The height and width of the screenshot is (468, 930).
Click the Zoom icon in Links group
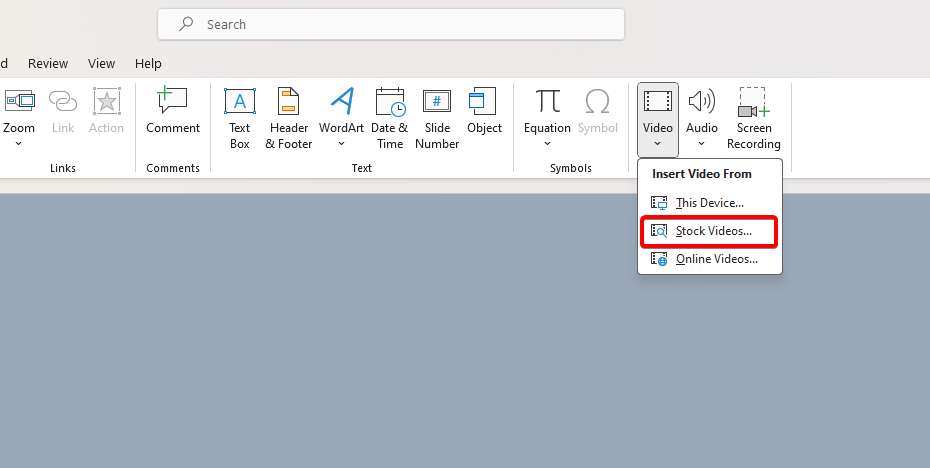coord(20,101)
